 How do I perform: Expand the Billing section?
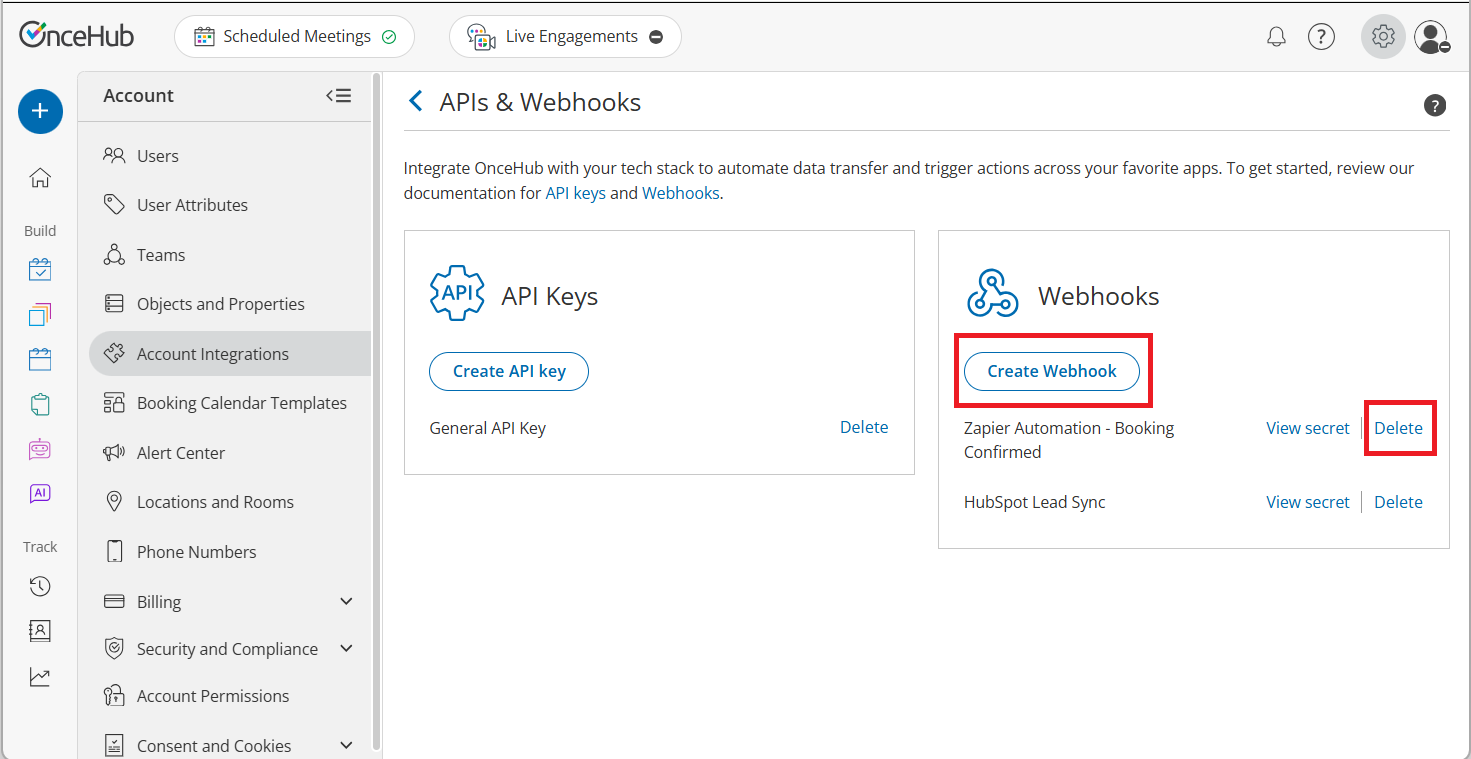pyautogui.click(x=346, y=601)
